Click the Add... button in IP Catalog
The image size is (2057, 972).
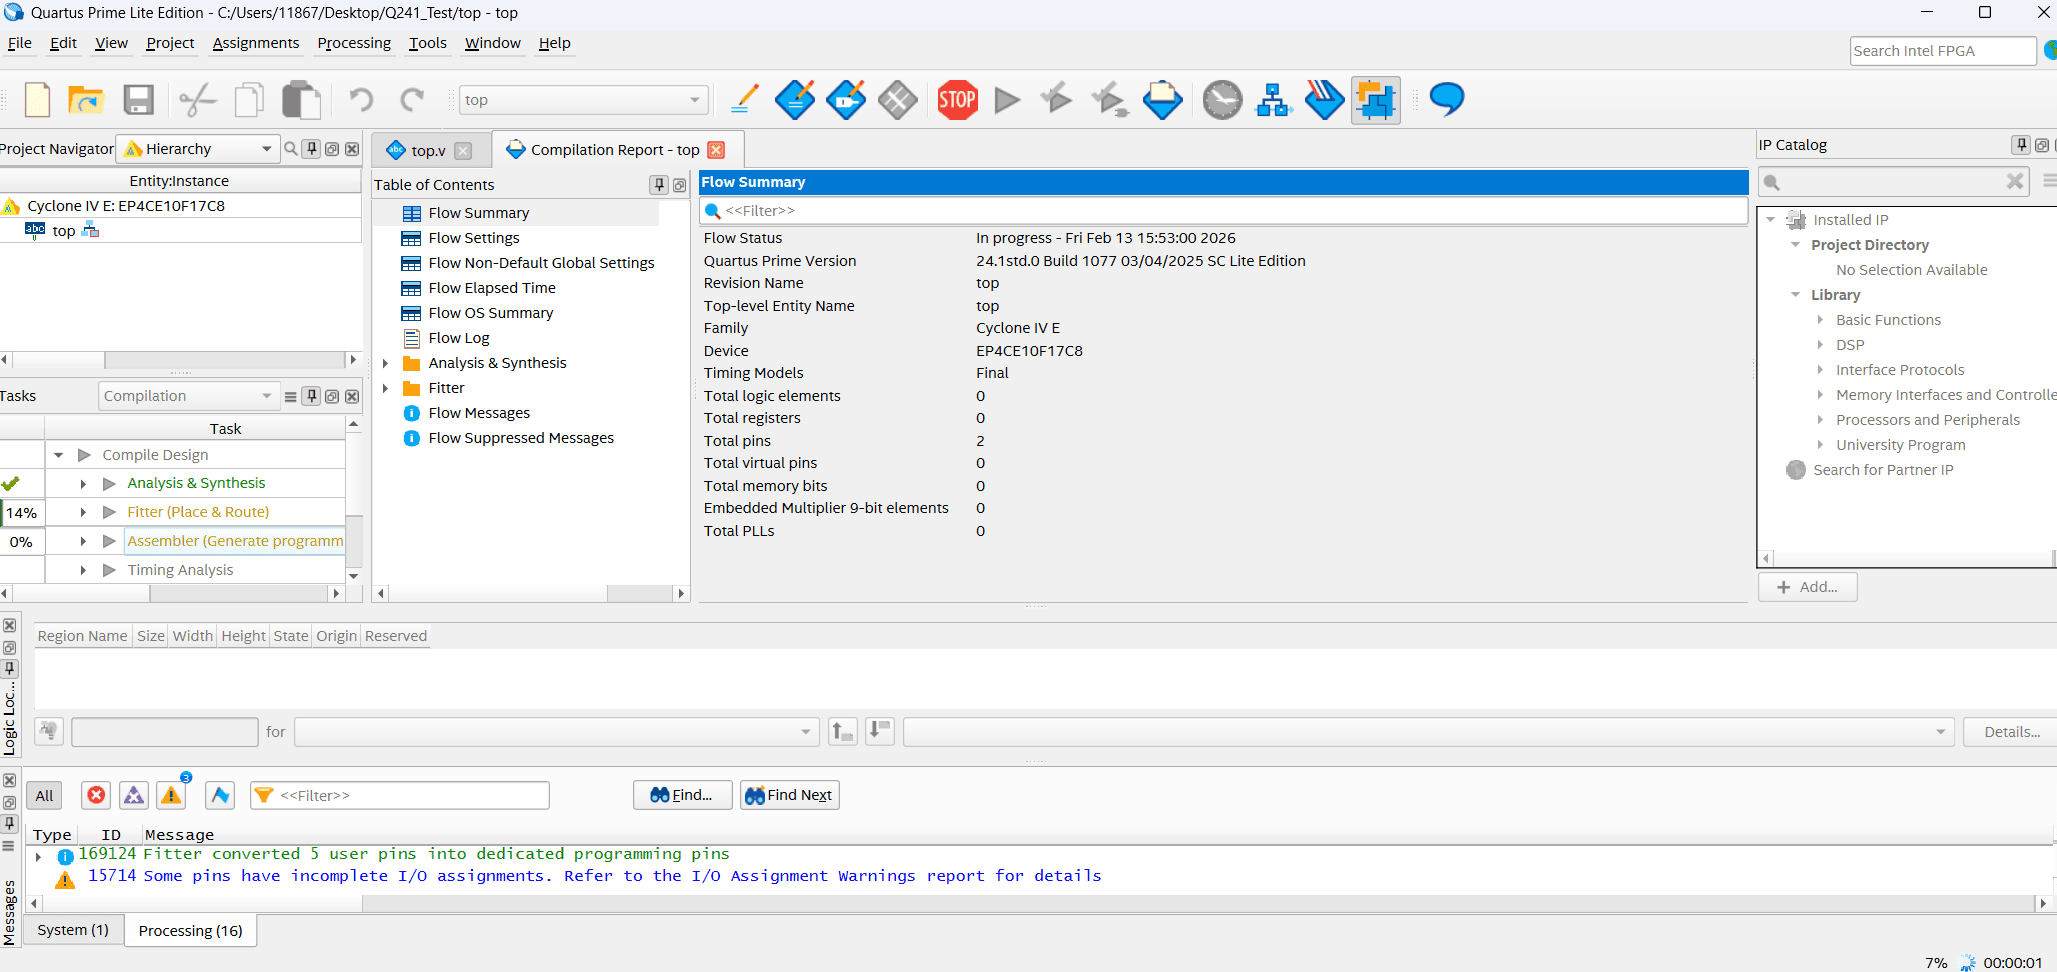[x=1807, y=587]
